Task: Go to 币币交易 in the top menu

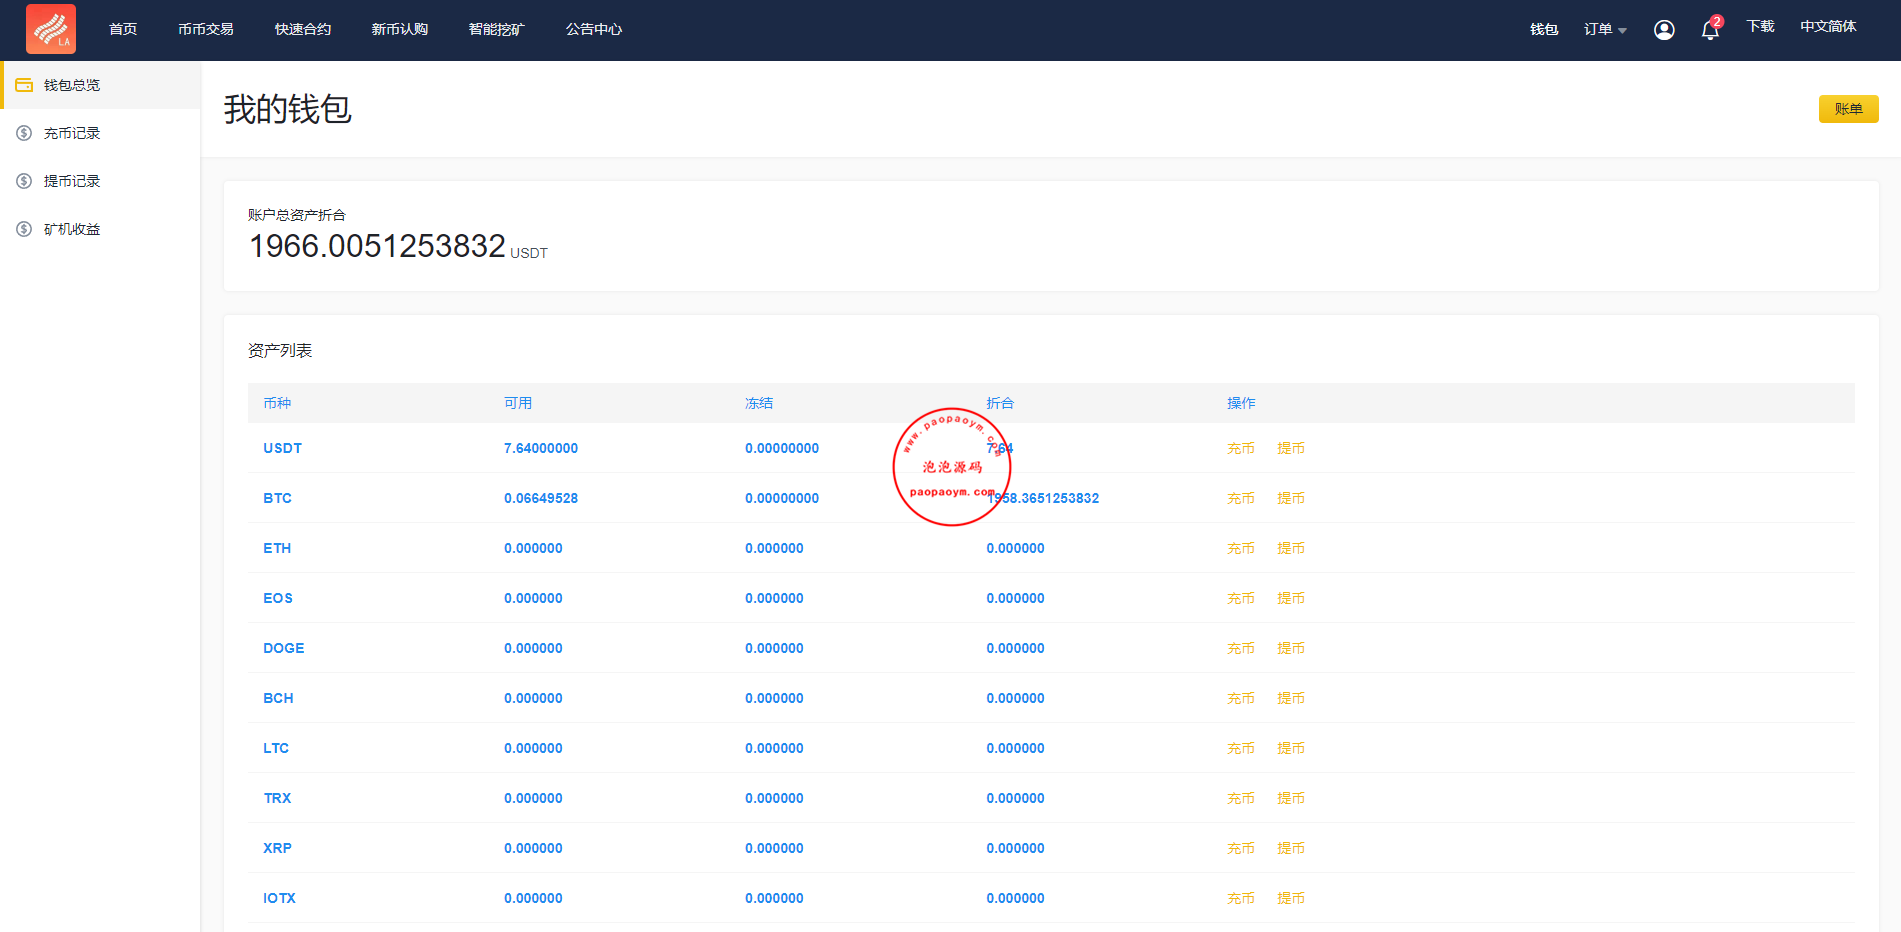Action: pyautogui.click(x=206, y=30)
